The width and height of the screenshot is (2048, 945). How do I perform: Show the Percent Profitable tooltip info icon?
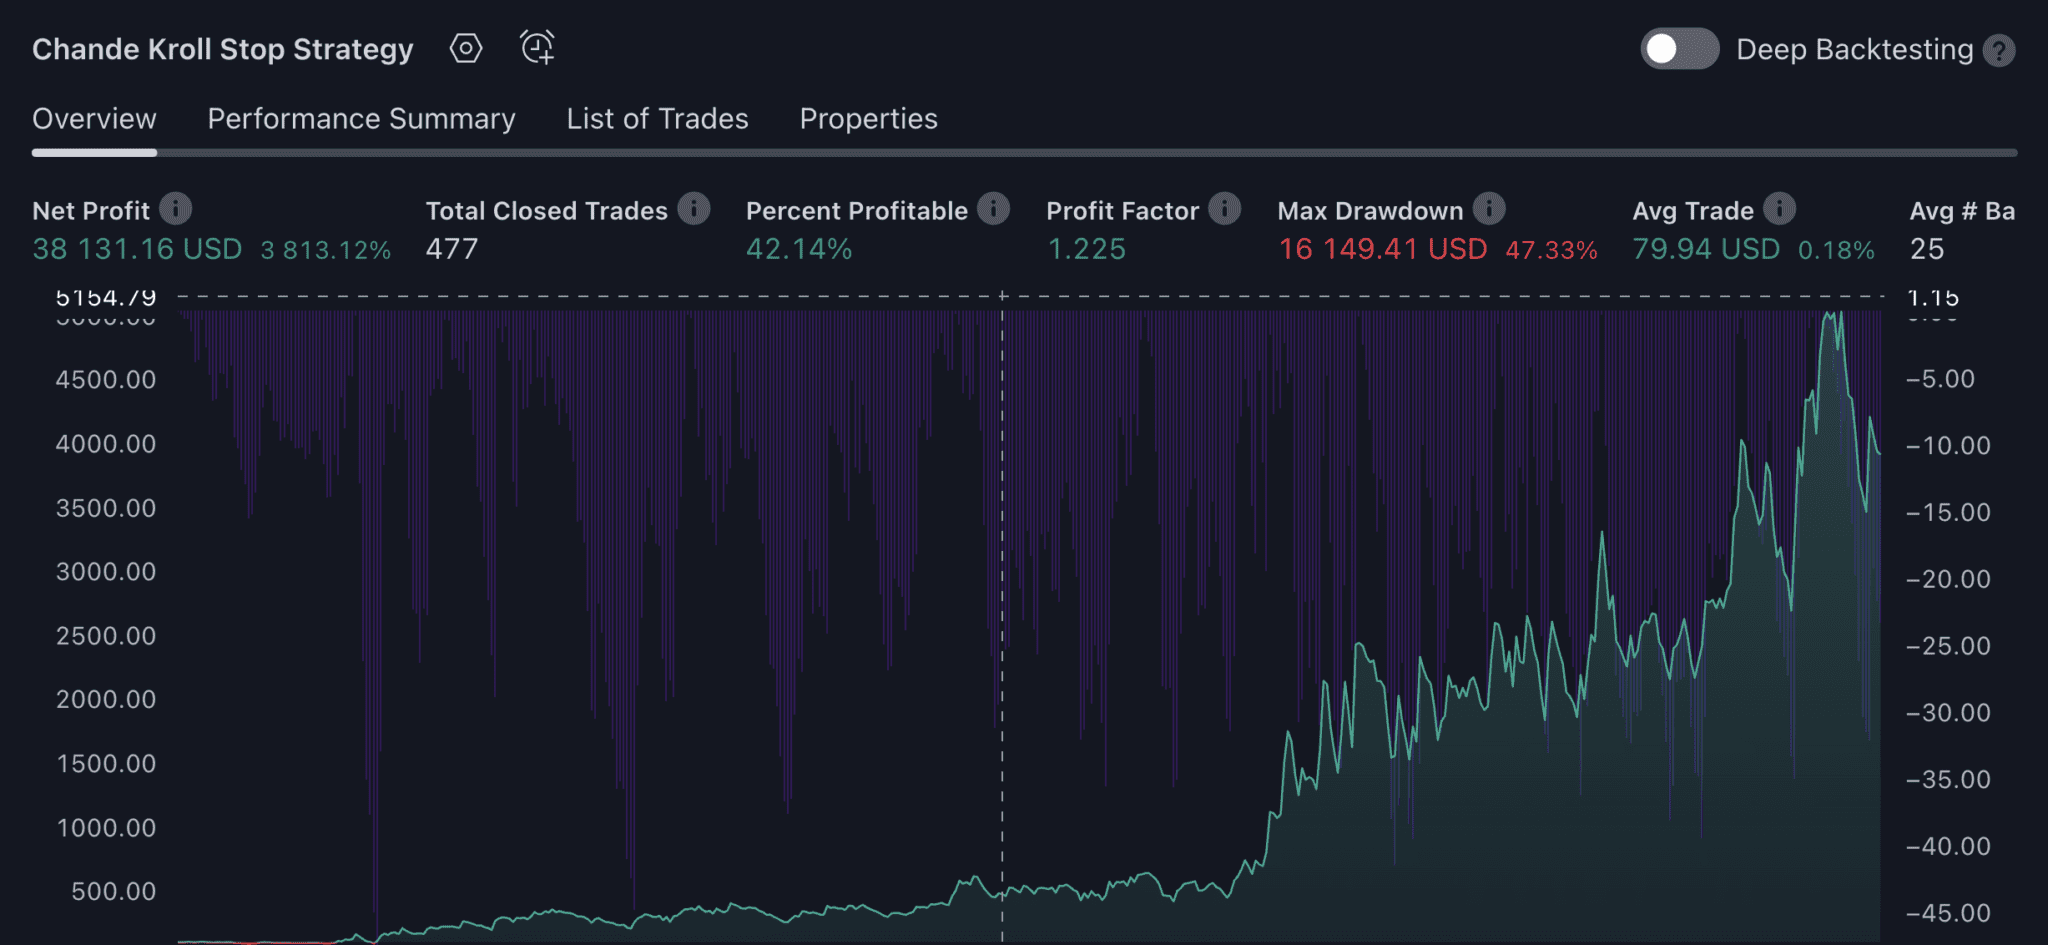tap(991, 209)
